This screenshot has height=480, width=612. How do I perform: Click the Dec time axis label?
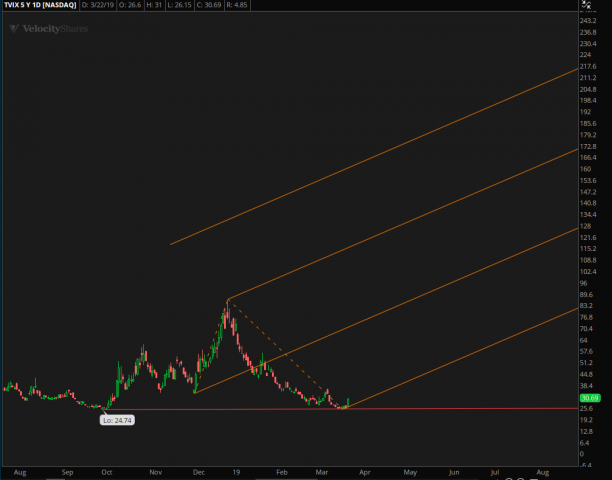[199, 472]
